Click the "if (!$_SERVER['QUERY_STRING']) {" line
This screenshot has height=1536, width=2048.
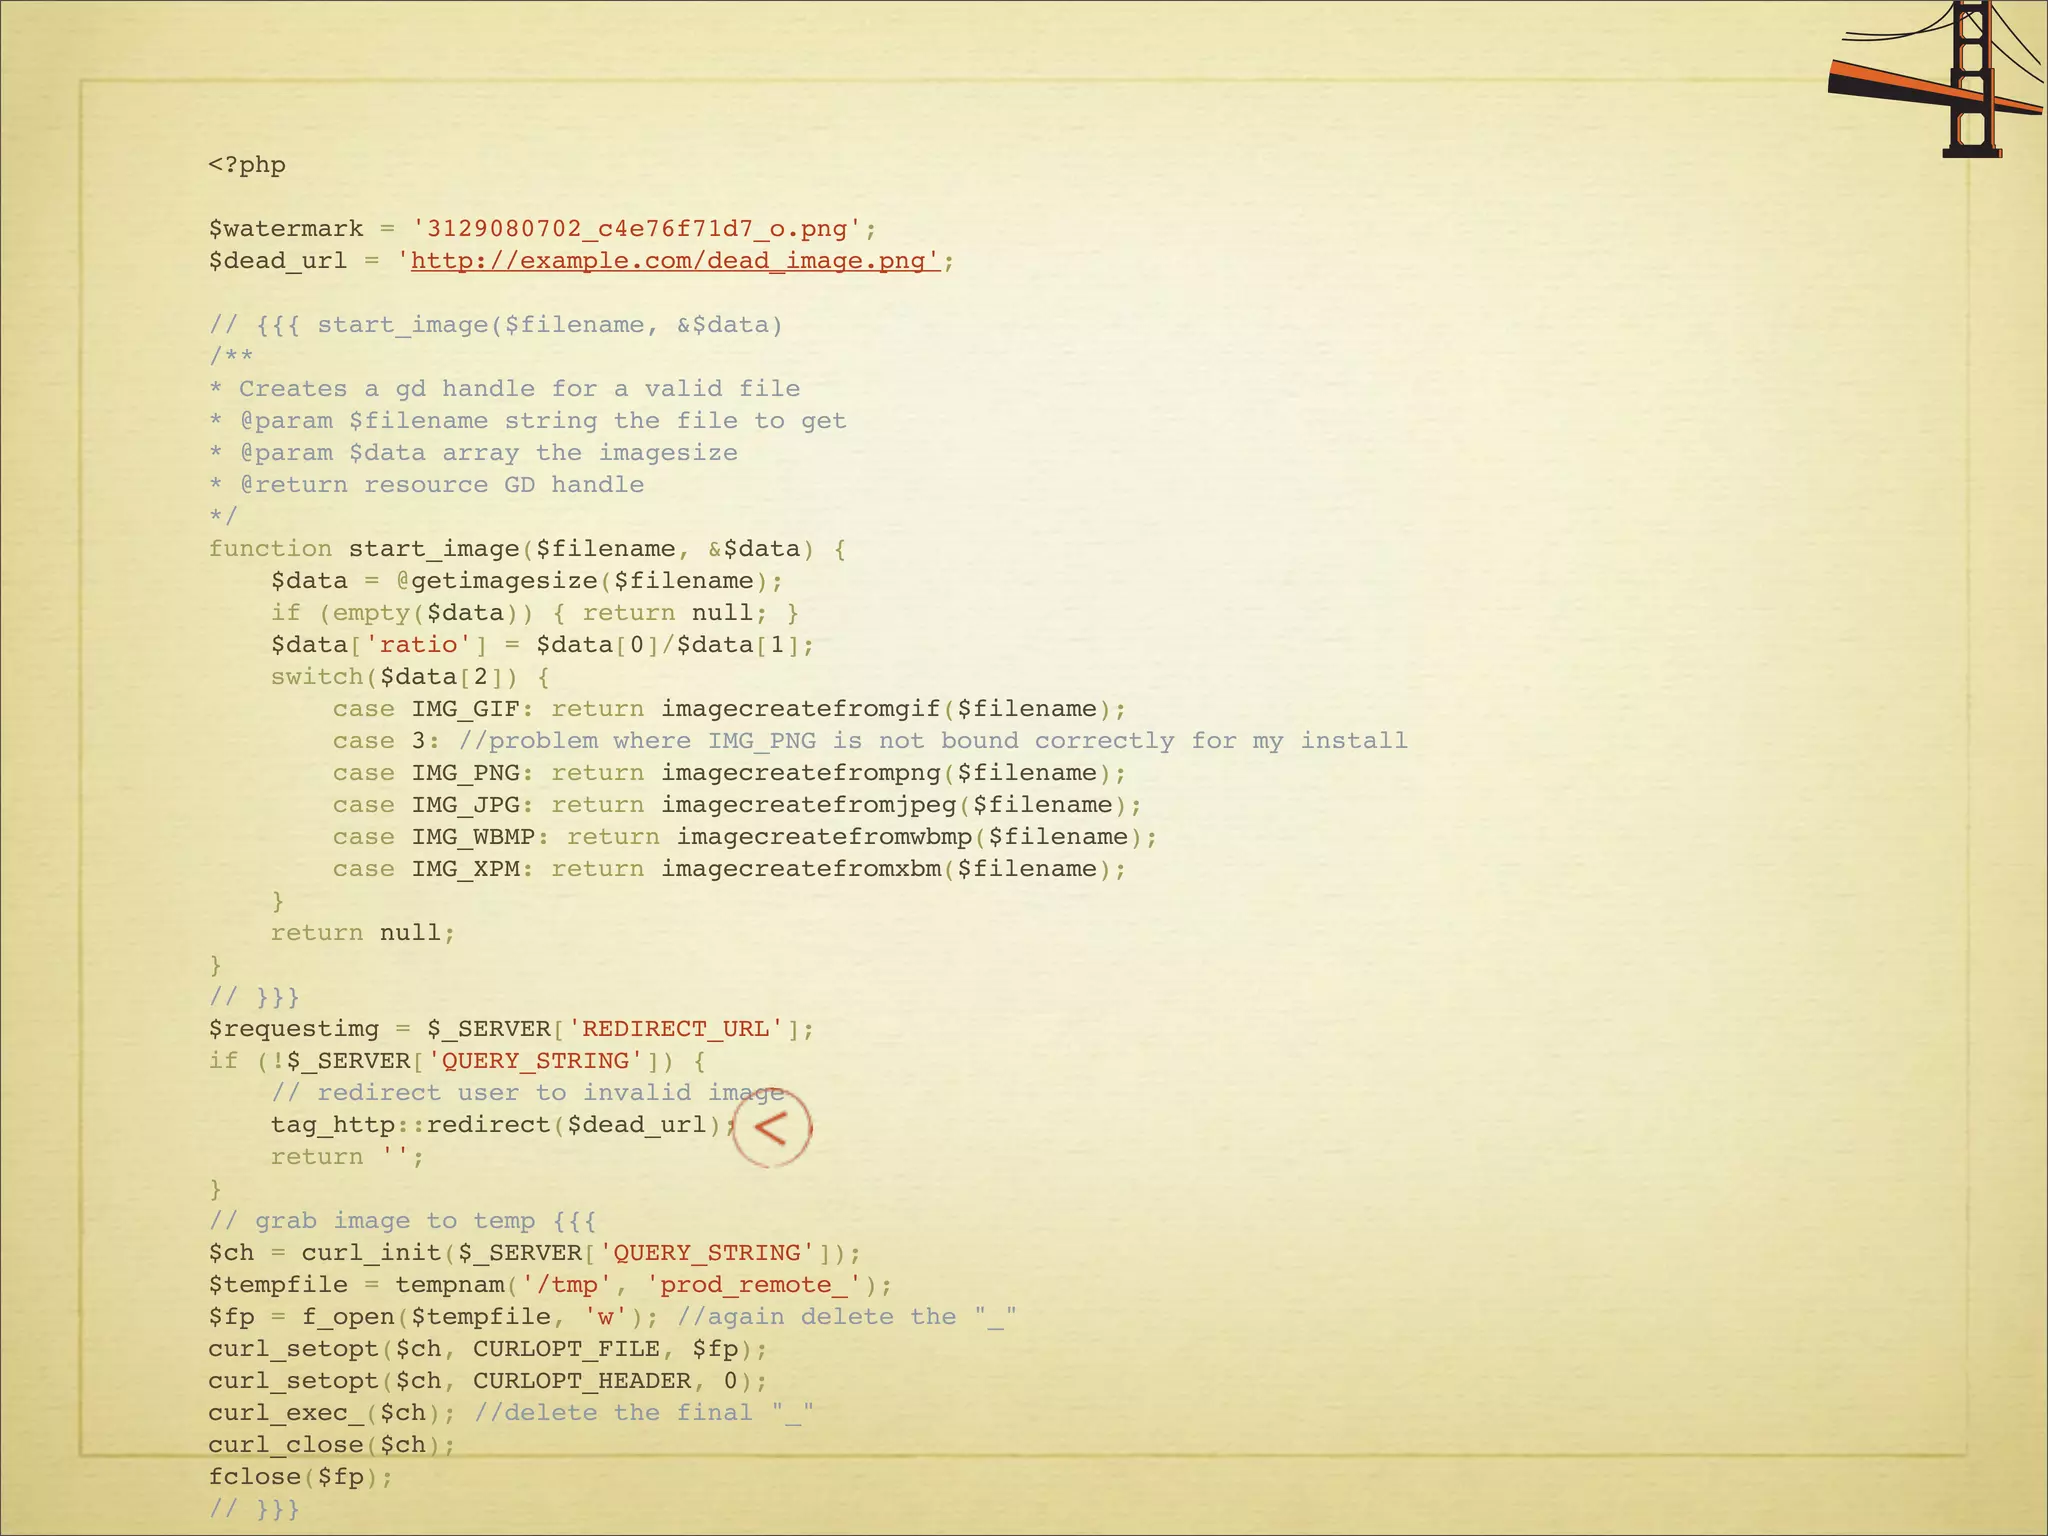pyautogui.click(x=457, y=1061)
